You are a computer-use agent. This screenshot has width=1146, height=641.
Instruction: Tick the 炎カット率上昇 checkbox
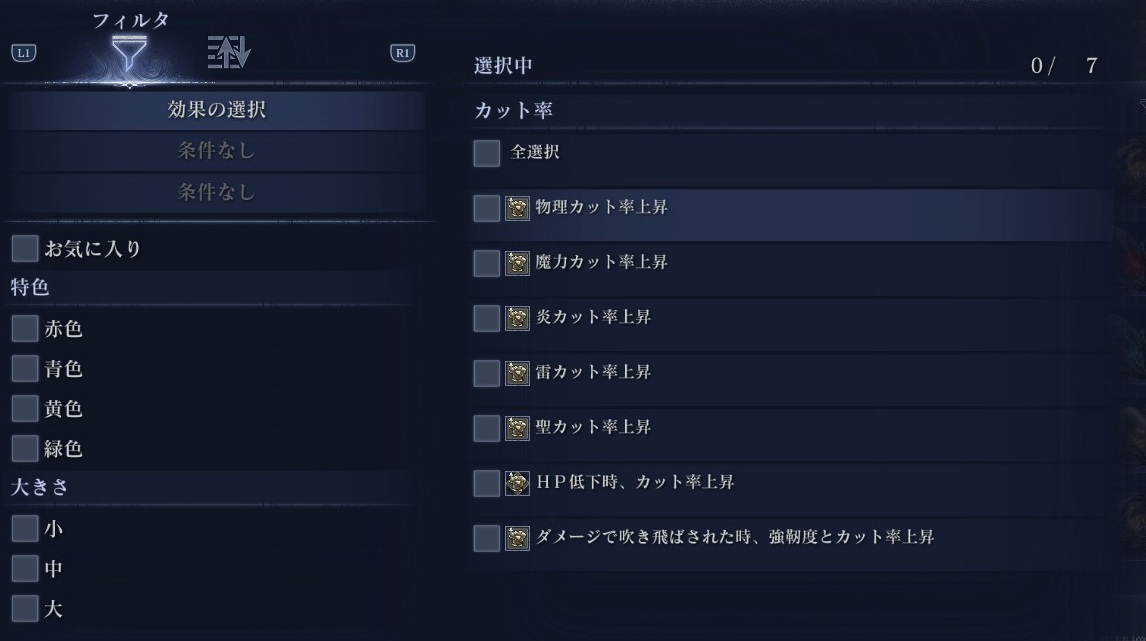click(487, 318)
